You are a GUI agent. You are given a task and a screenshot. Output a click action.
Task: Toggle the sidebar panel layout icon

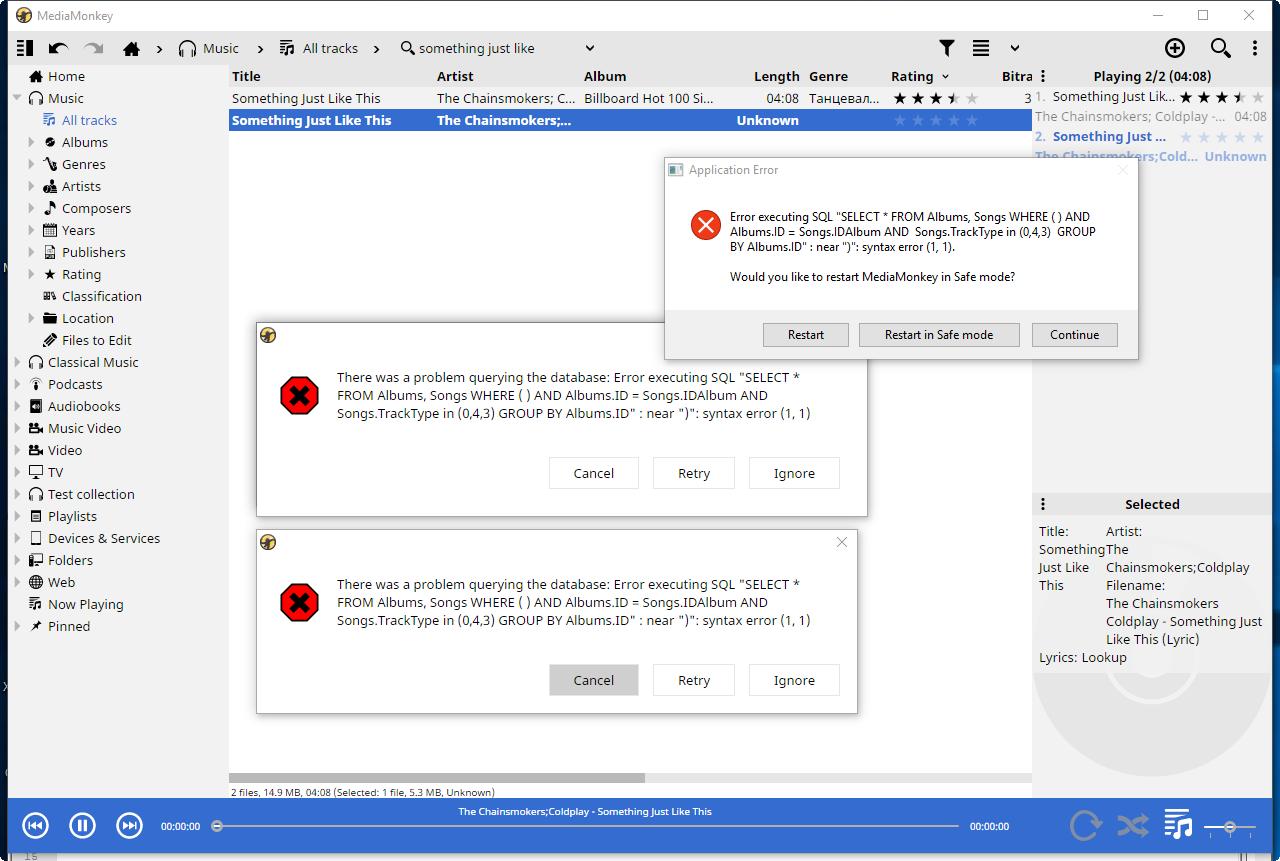pos(25,48)
